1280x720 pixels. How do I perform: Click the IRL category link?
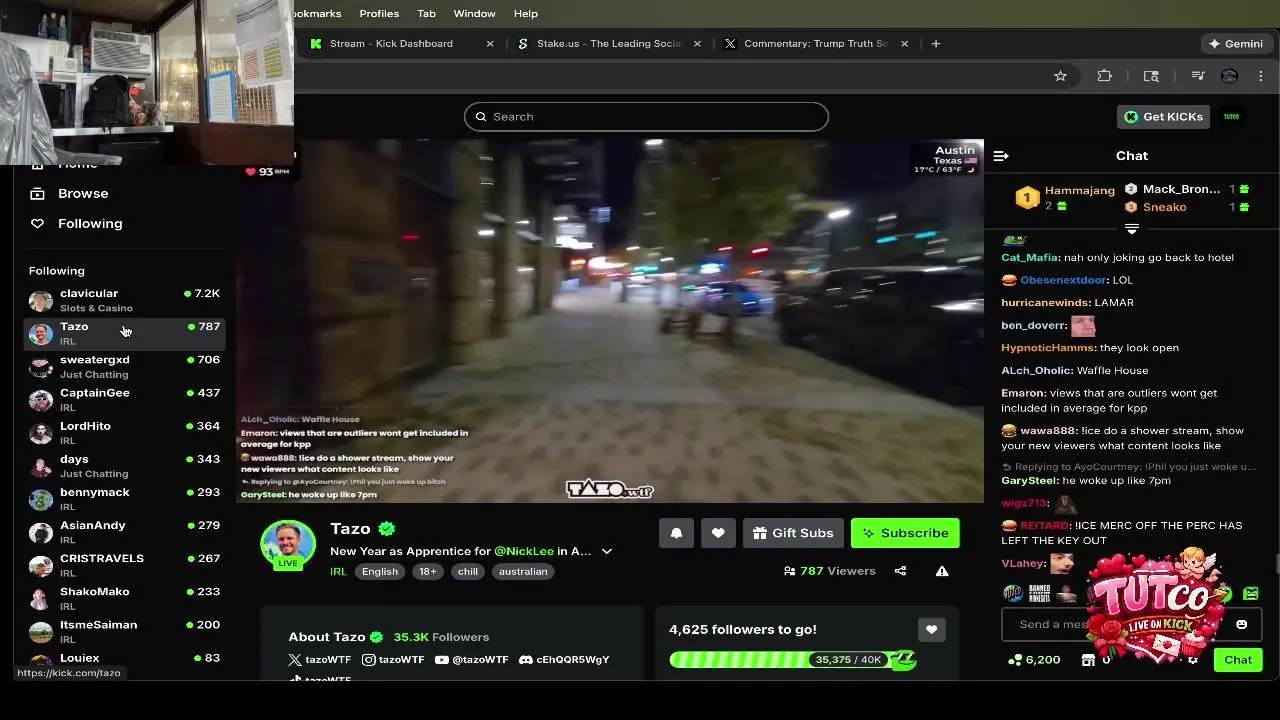point(338,572)
